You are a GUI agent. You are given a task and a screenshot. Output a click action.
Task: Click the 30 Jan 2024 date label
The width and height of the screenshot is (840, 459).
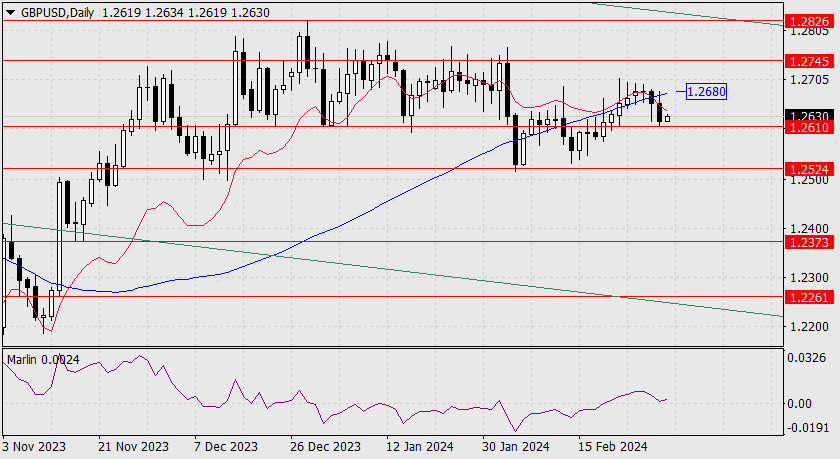click(516, 447)
